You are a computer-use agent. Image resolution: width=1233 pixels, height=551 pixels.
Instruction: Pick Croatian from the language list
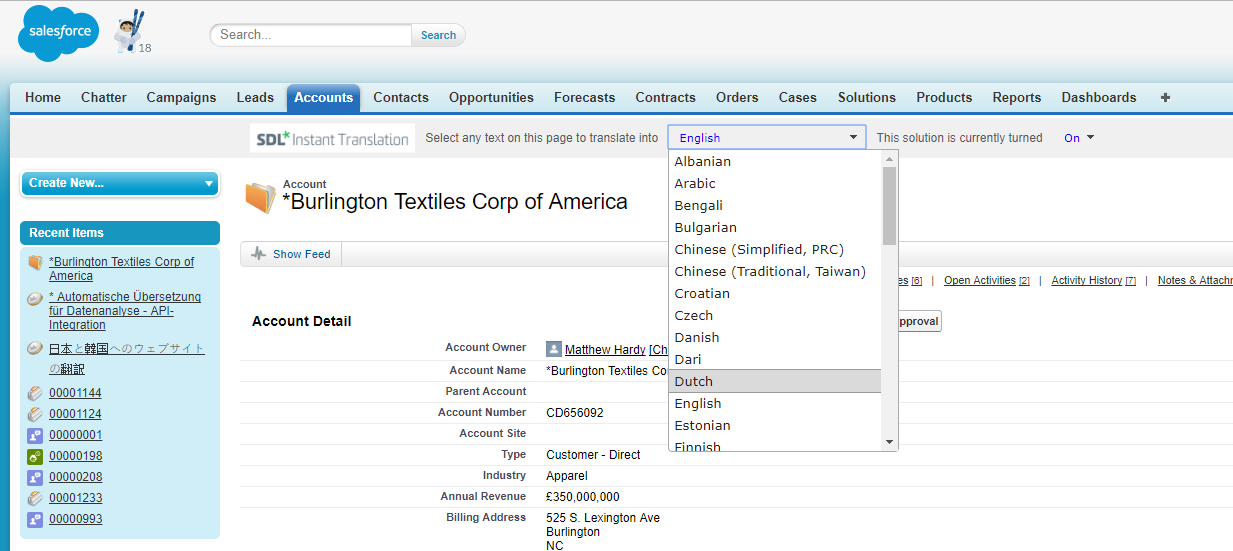[775, 293]
